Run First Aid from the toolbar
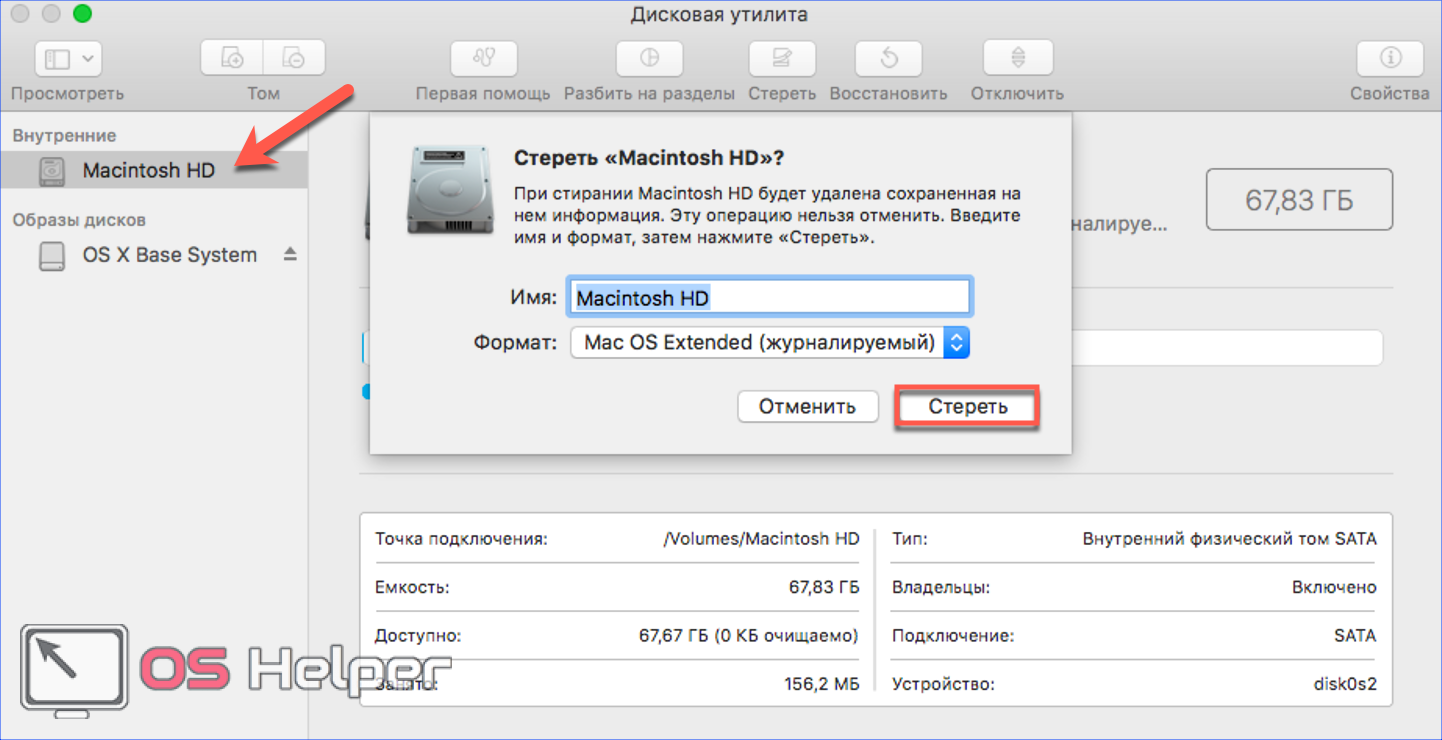The height and width of the screenshot is (740, 1442). coord(483,59)
